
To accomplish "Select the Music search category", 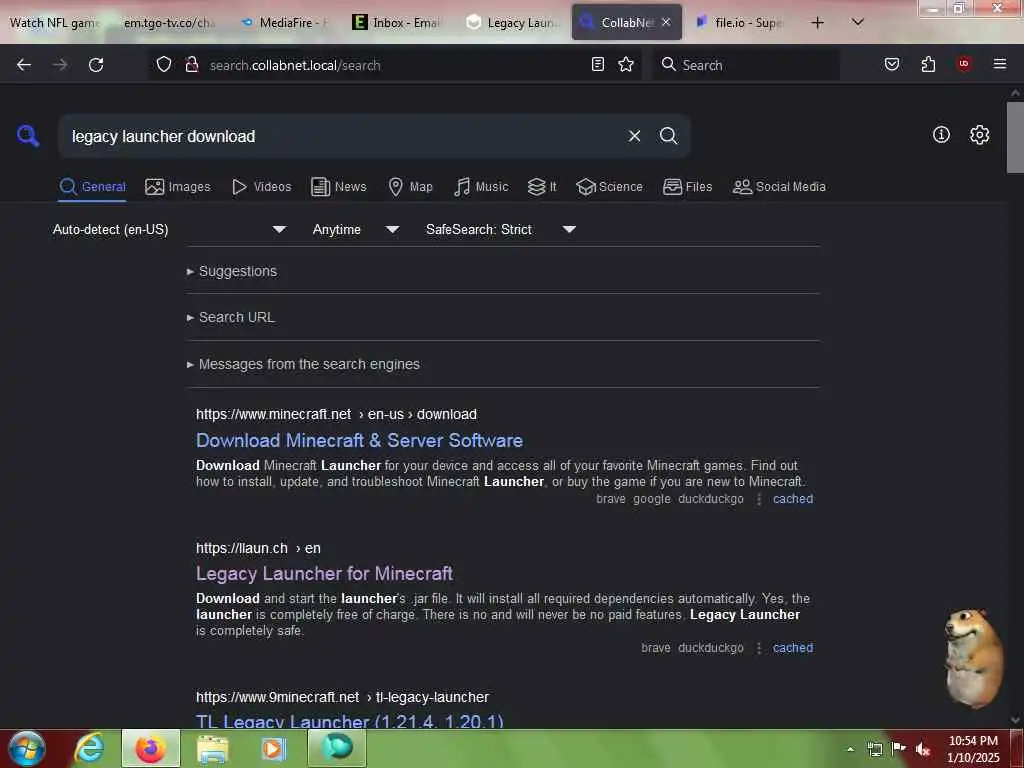I will [481, 187].
